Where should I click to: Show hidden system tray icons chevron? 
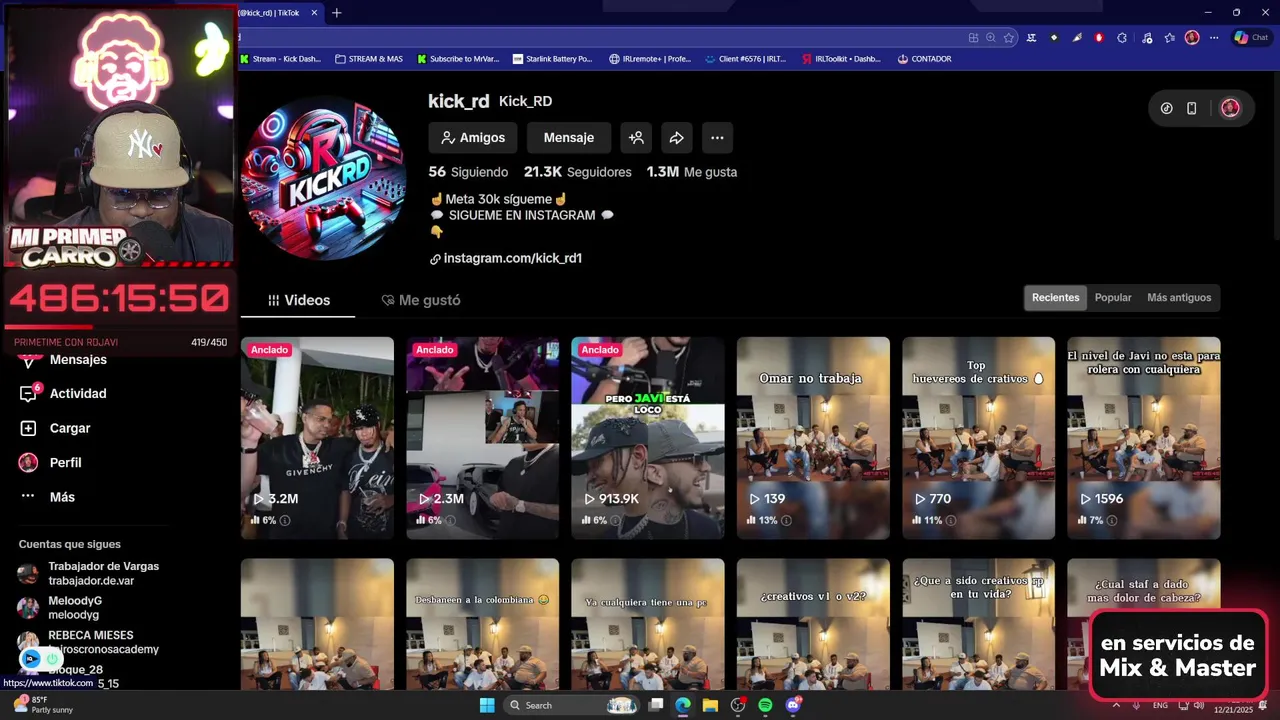coord(1116,705)
